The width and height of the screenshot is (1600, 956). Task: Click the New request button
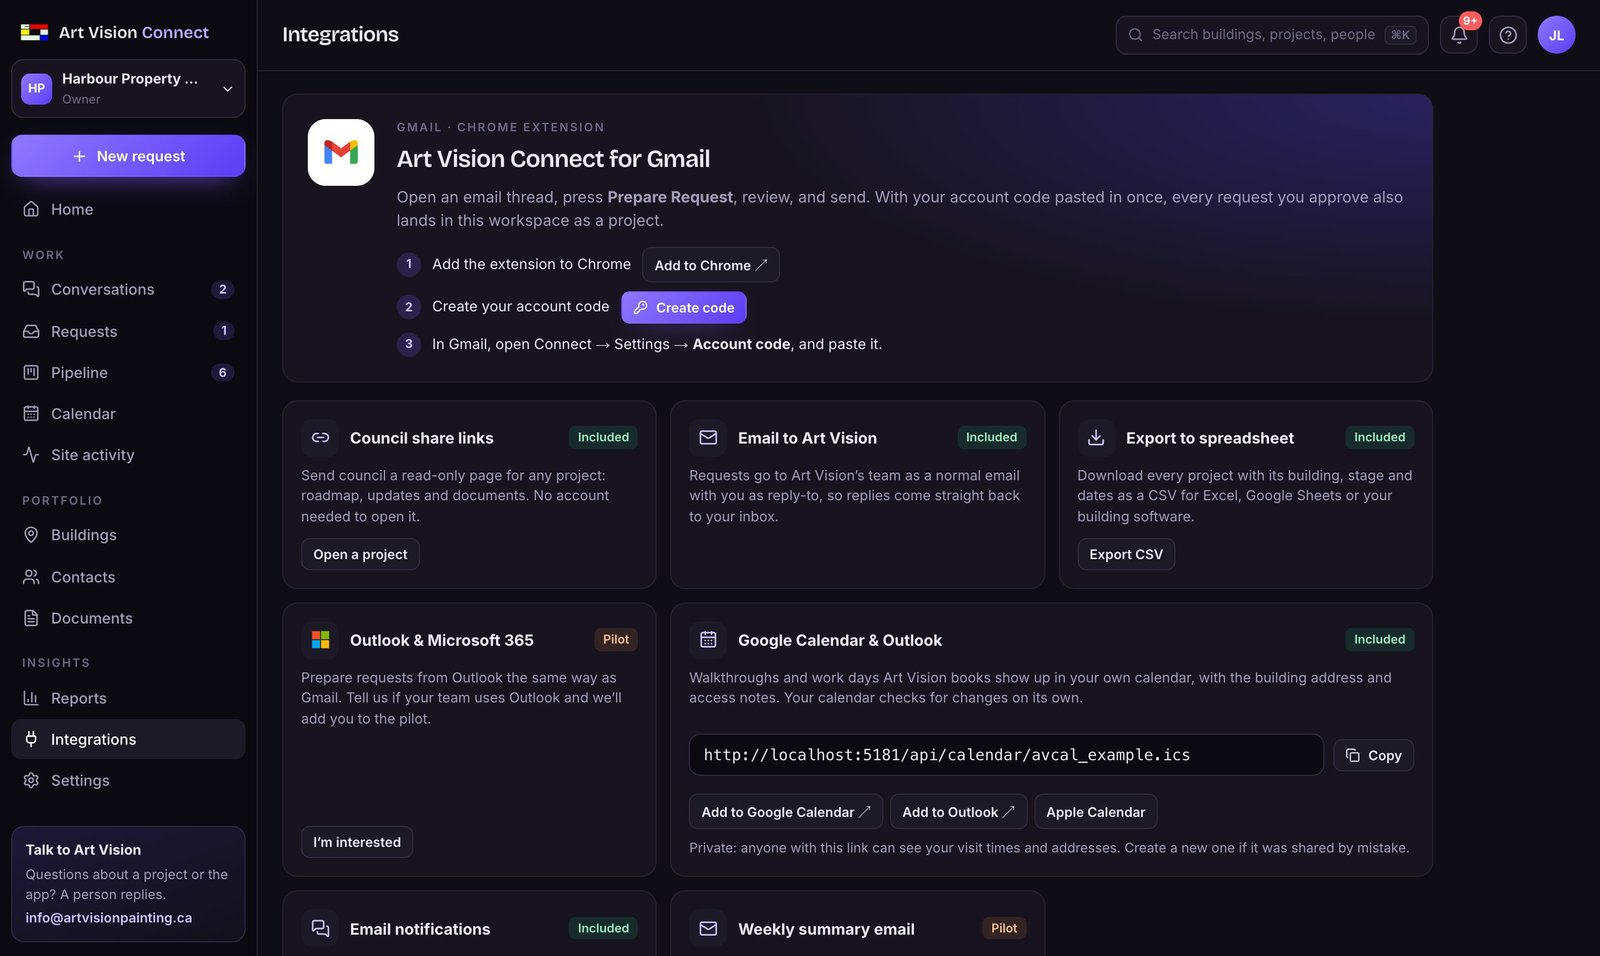click(128, 156)
